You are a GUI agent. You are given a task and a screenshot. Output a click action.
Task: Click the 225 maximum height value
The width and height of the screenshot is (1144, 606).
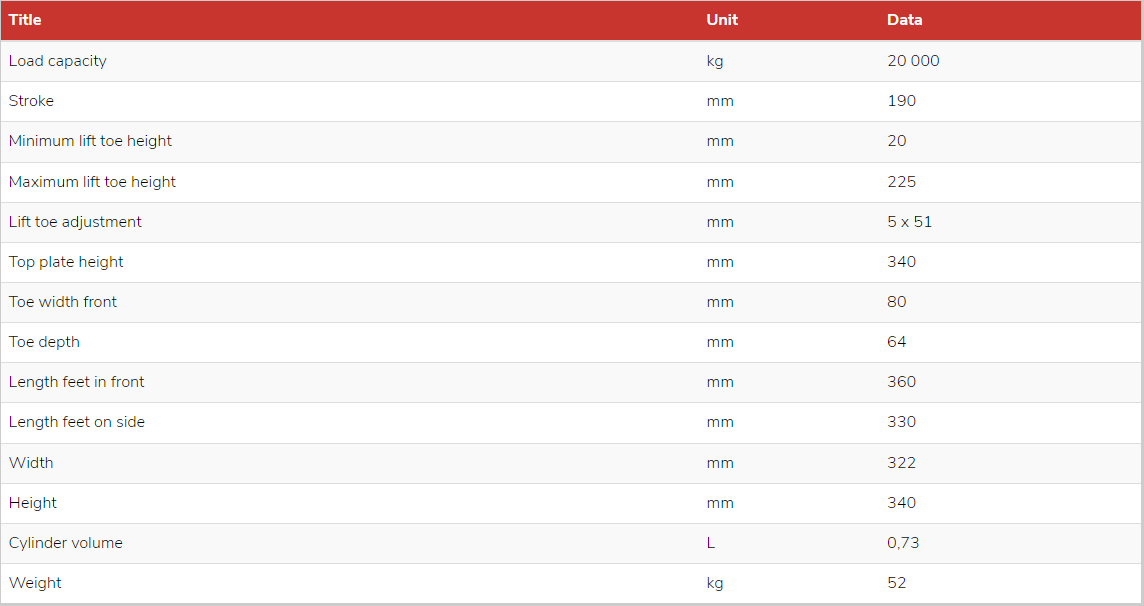click(x=901, y=182)
